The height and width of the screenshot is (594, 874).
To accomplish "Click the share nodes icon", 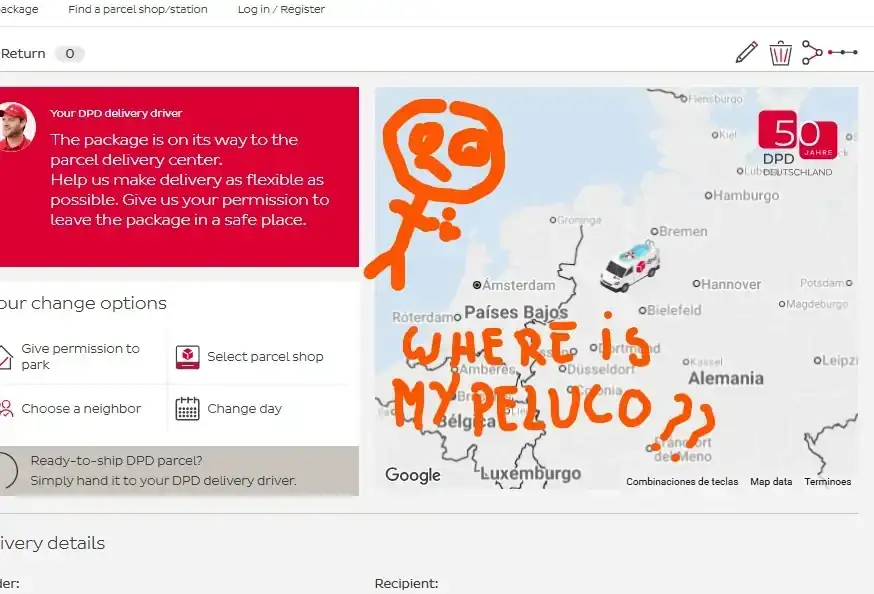I will pos(812,52).
